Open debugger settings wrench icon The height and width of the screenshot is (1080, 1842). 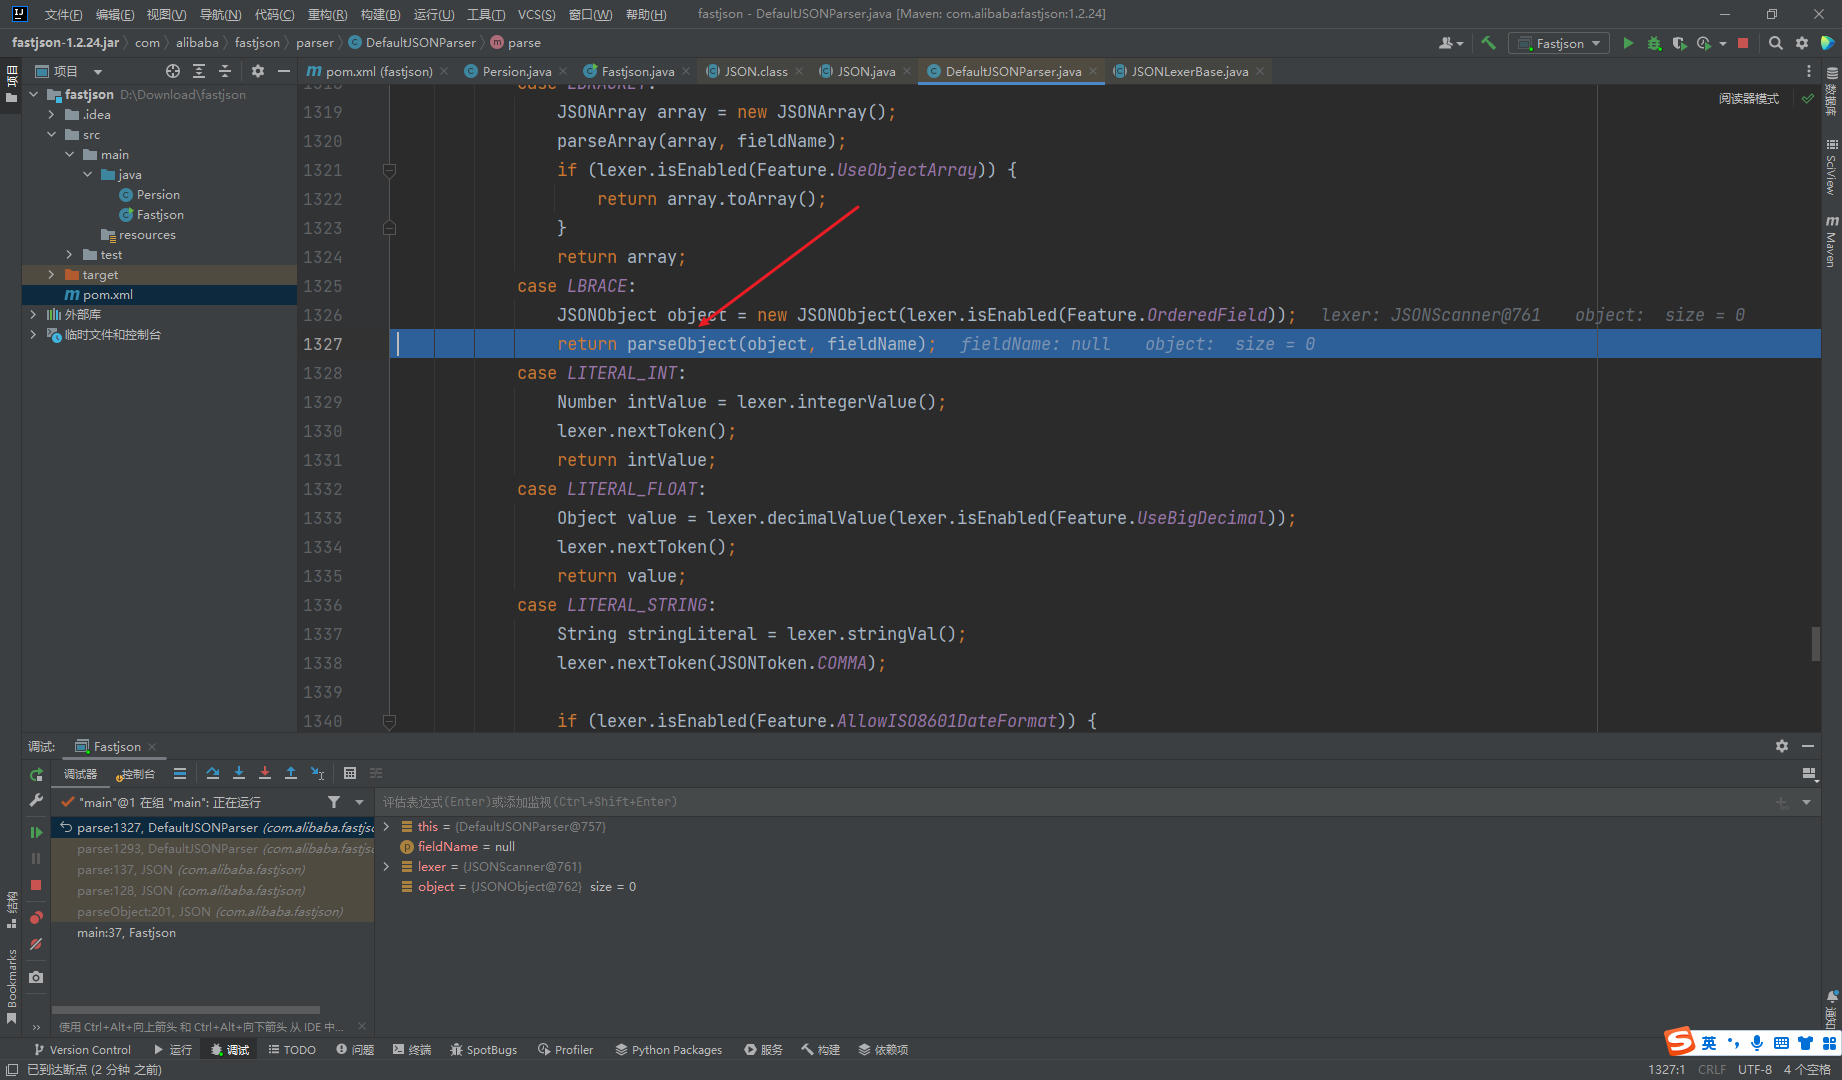(36, 800)
